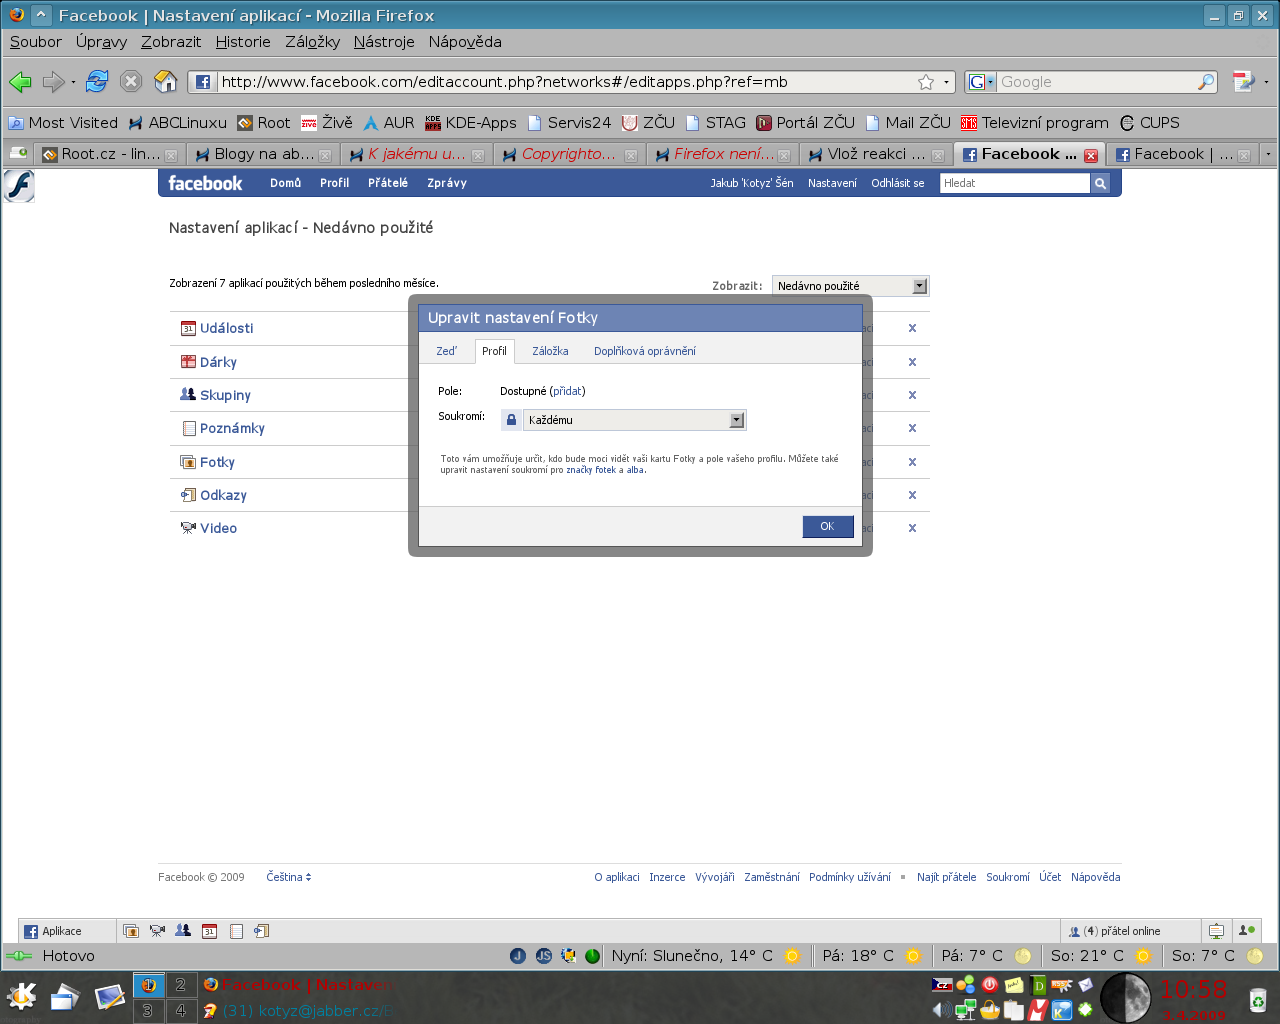Remove Události application with its X
The width and height of the screenshot is (1280, 1024).
[x=912, y=328]
